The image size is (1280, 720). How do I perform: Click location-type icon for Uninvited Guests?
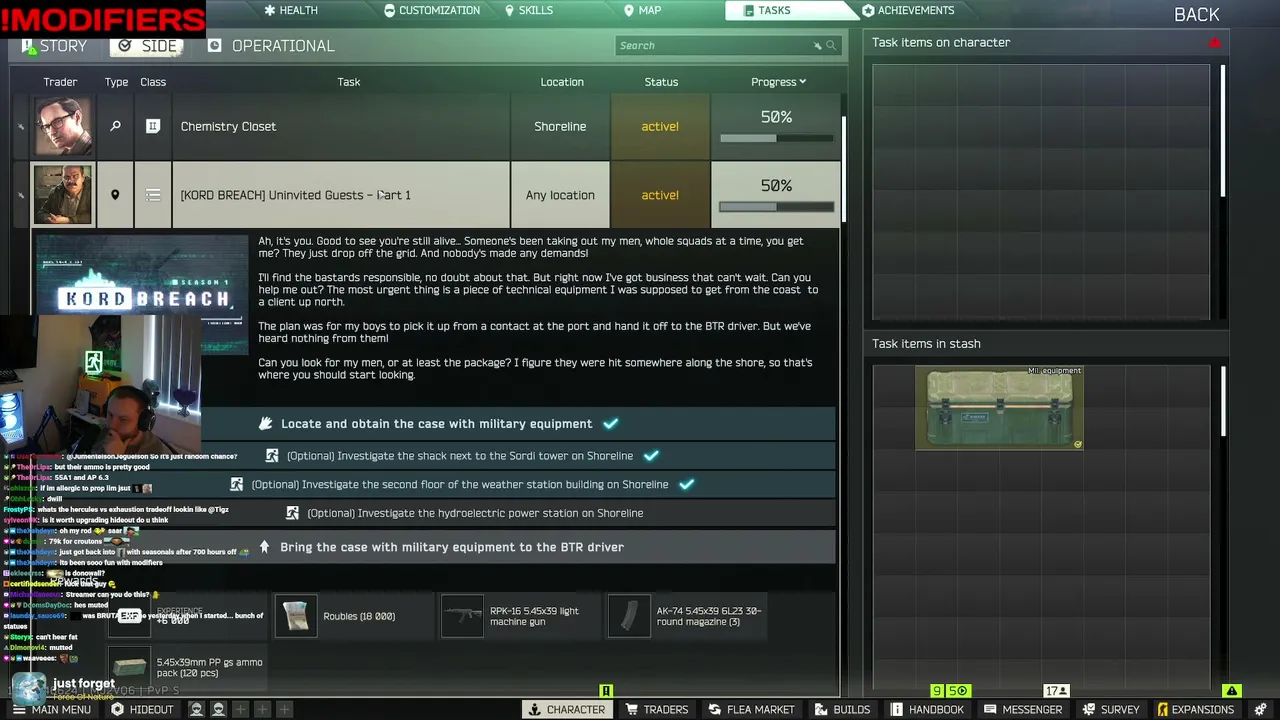(115, 195)
